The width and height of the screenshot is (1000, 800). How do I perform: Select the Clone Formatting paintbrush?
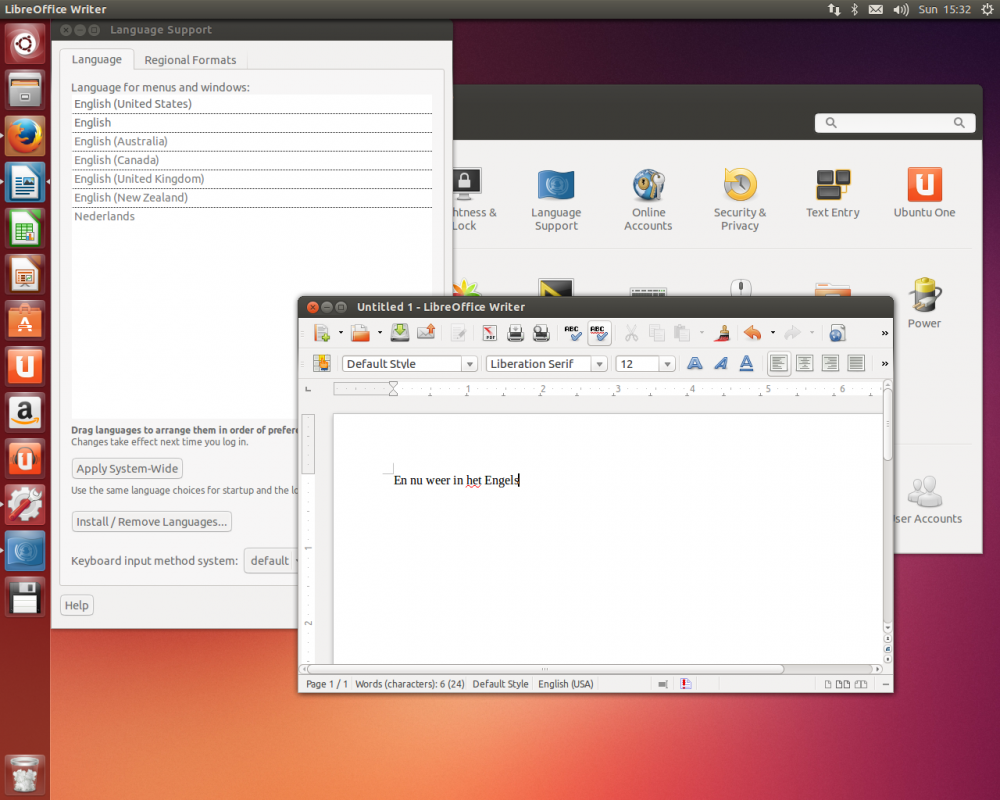723,333
